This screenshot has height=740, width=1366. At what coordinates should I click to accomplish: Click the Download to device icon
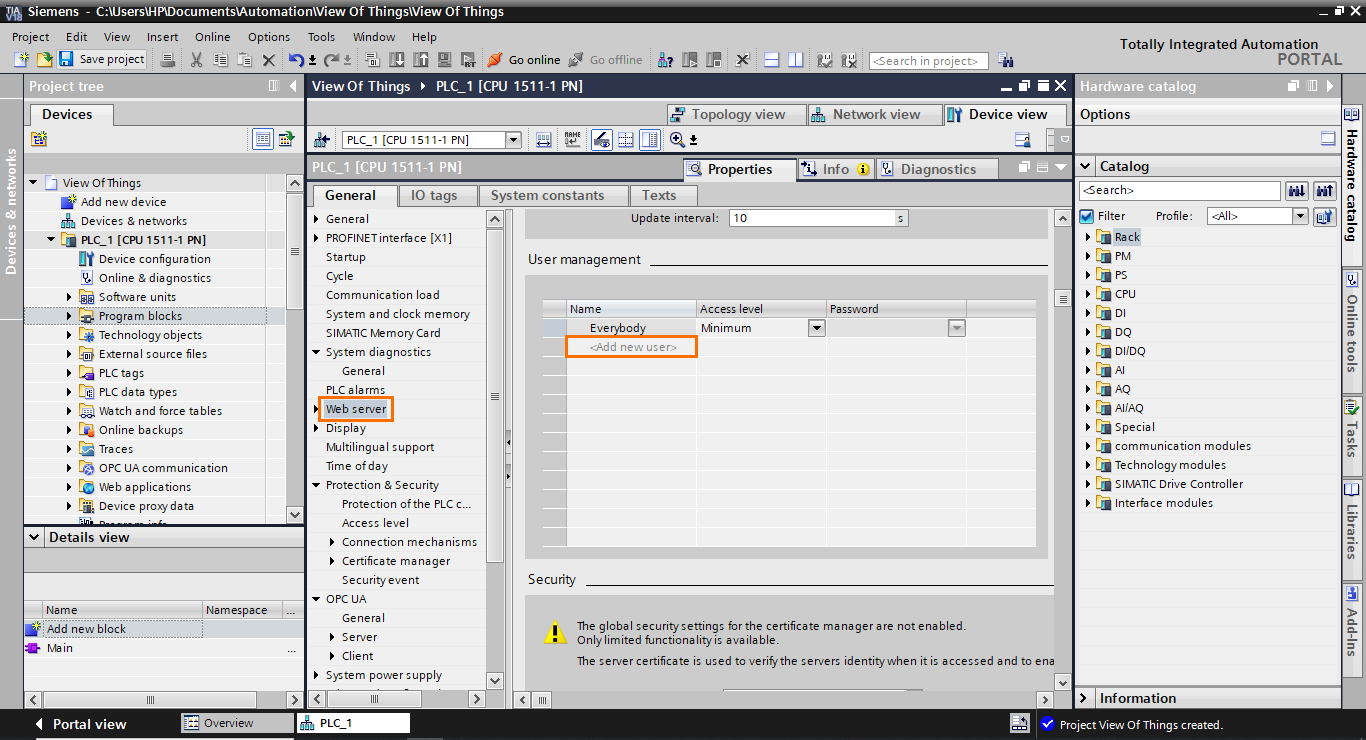397,60
